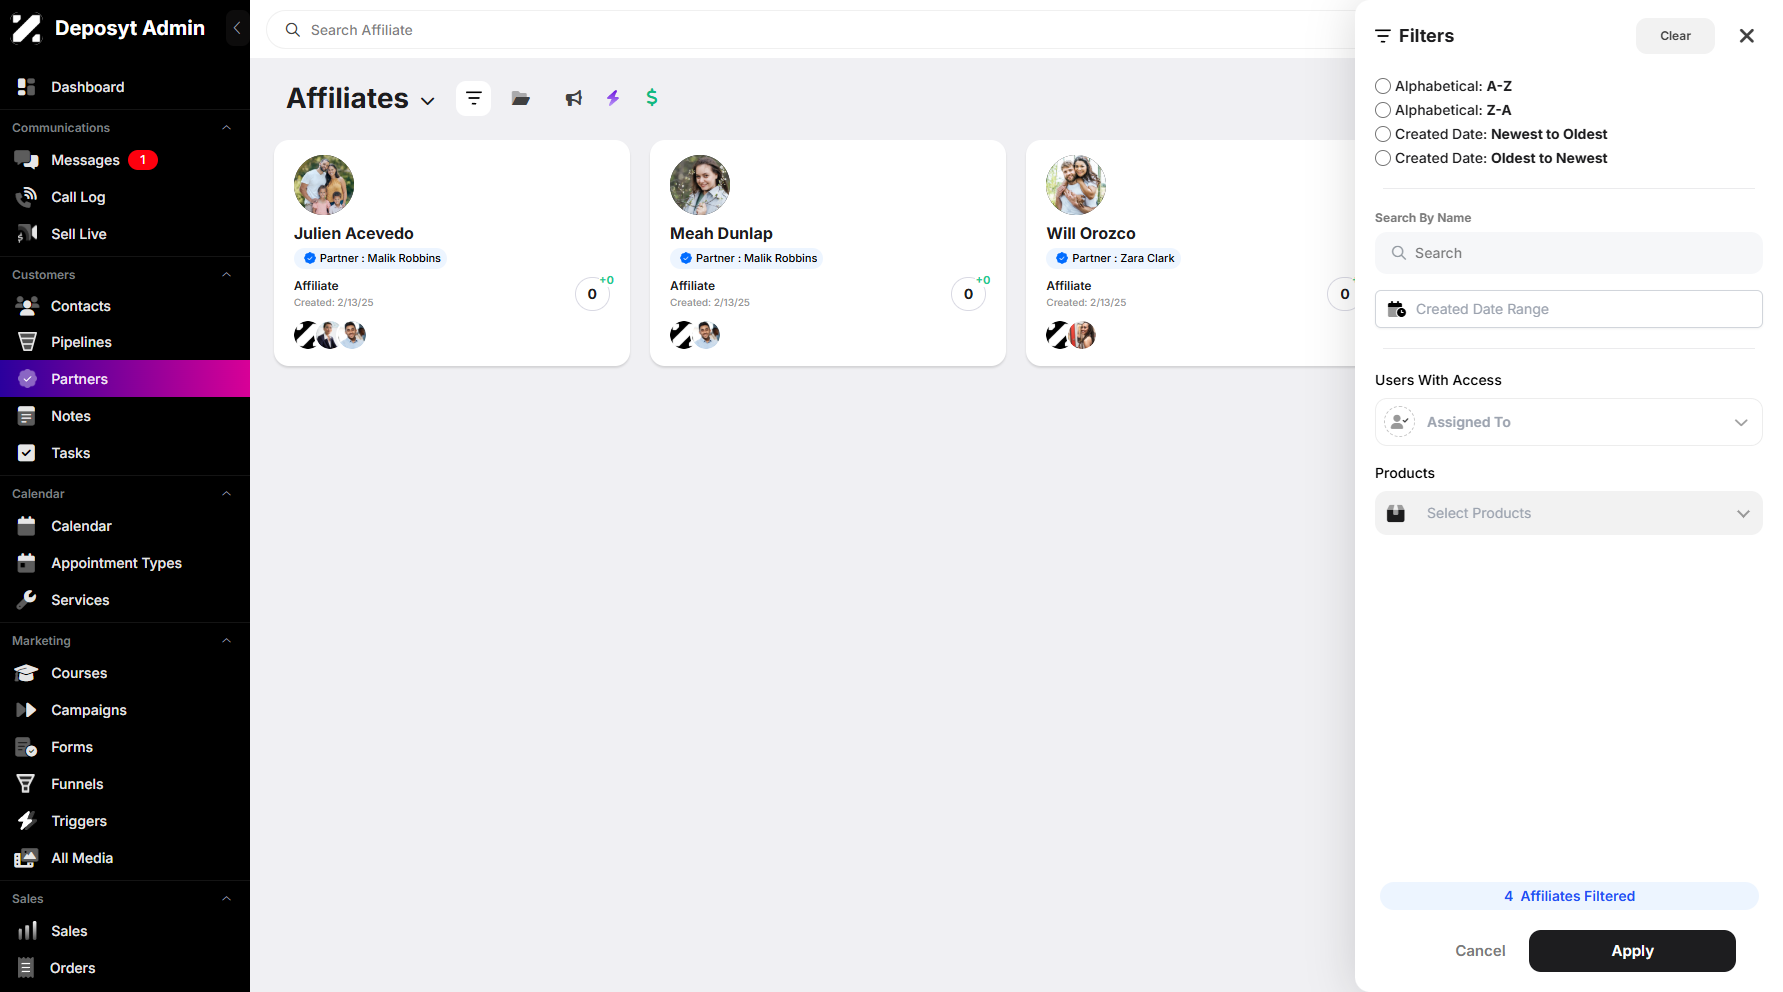Open the Affiliates view dropdown
This screenshot has width=1783, height=992.
(428, 101)
